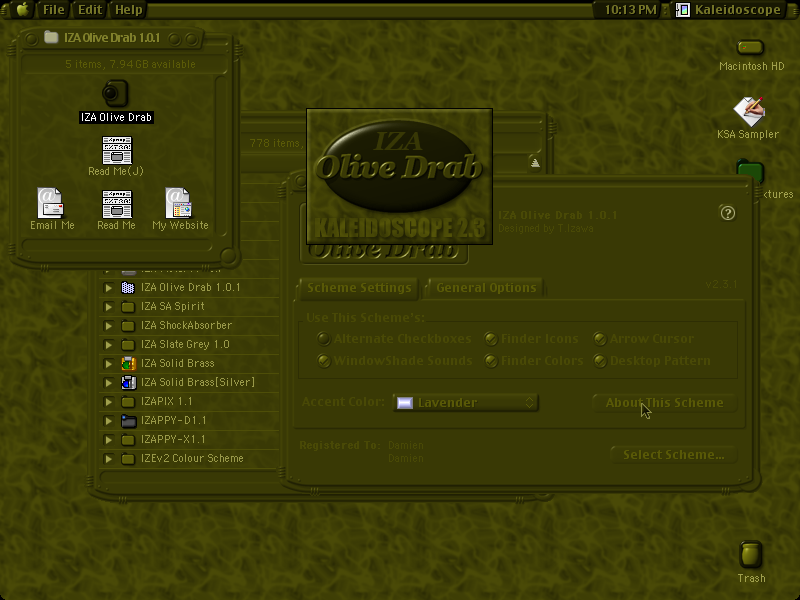800x600 pixels.
Task: Select the IZA Slate Grey 1.0 row name
Action: 185,344
